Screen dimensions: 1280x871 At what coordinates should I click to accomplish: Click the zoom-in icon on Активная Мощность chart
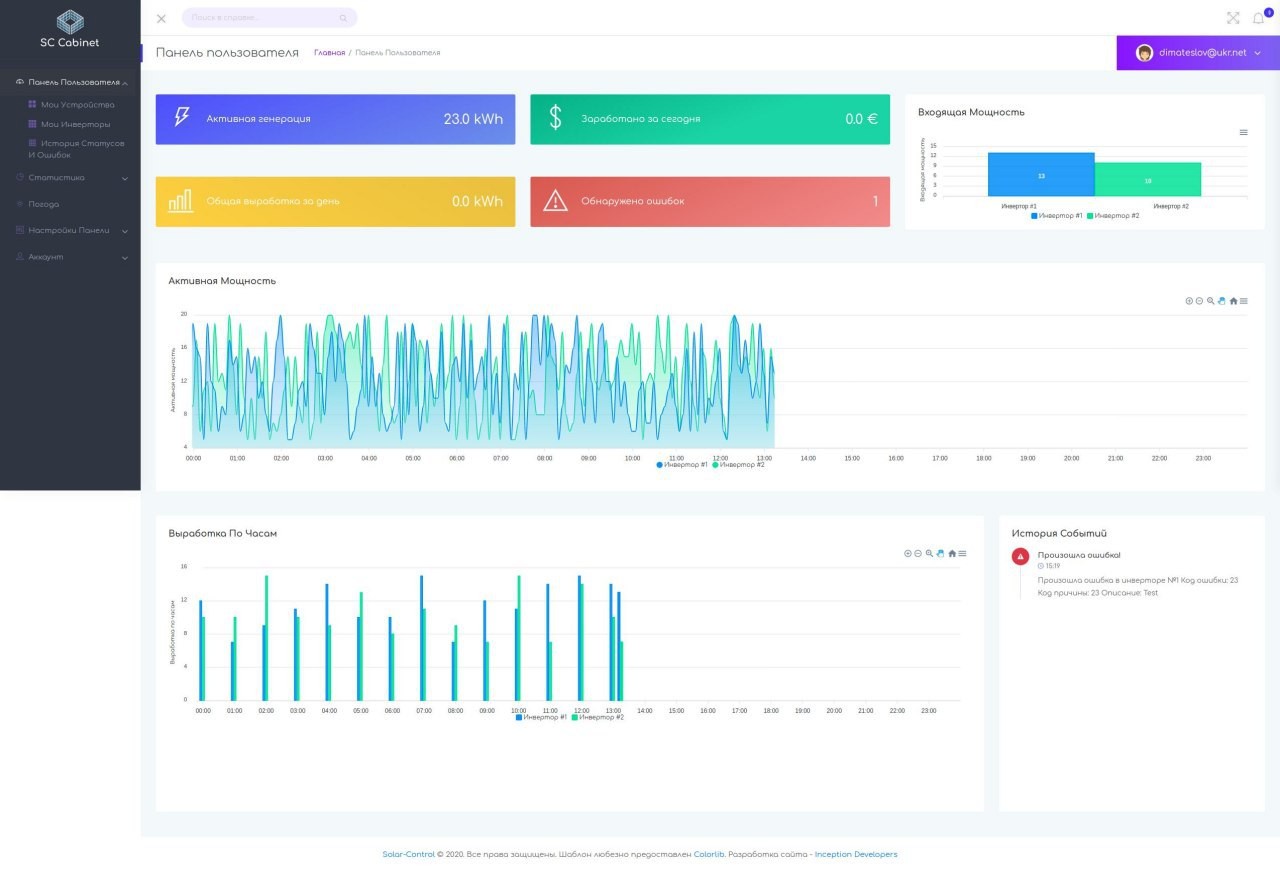[1189, 301]
